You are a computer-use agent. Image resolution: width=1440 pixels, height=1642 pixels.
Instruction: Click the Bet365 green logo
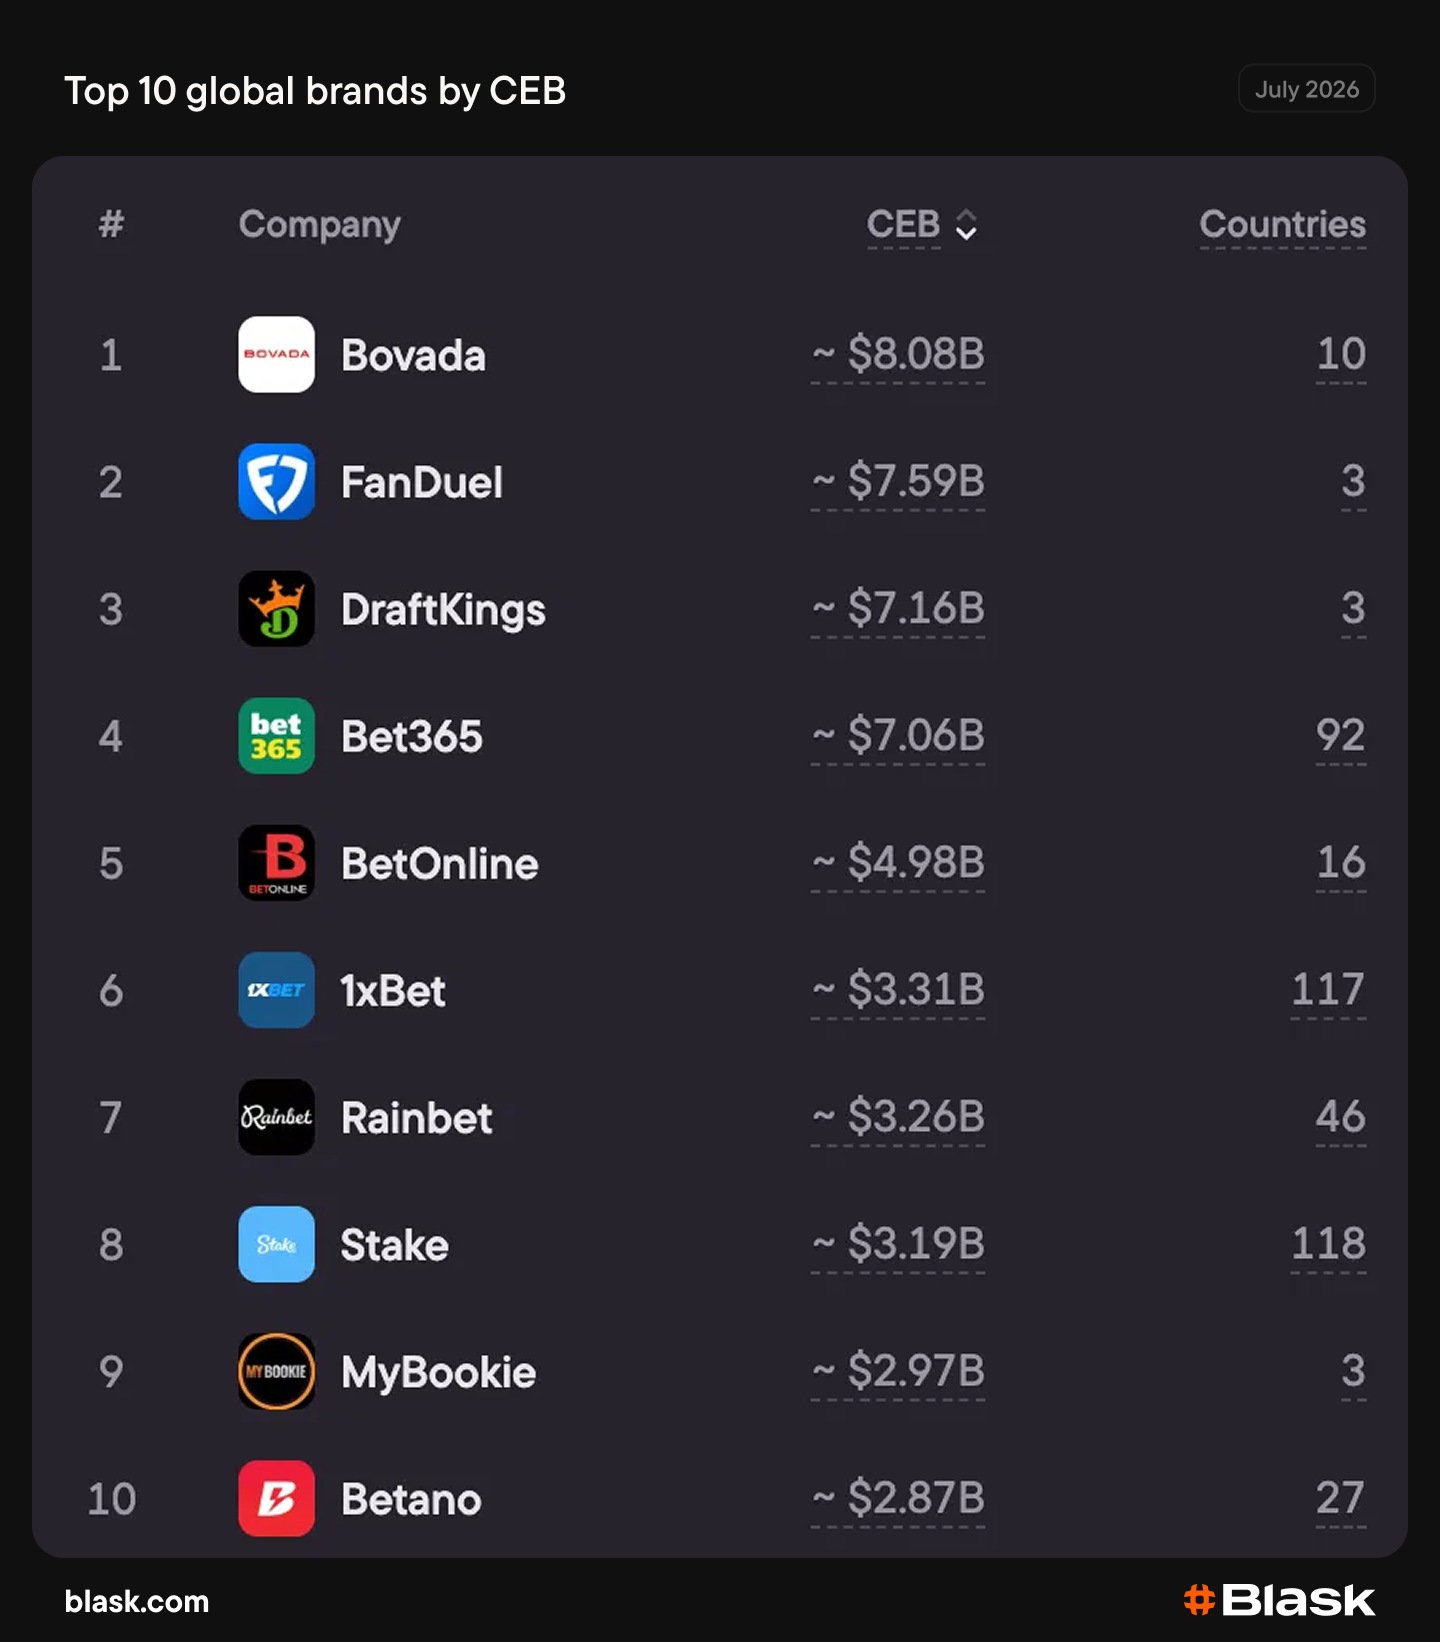pos(276,736)
